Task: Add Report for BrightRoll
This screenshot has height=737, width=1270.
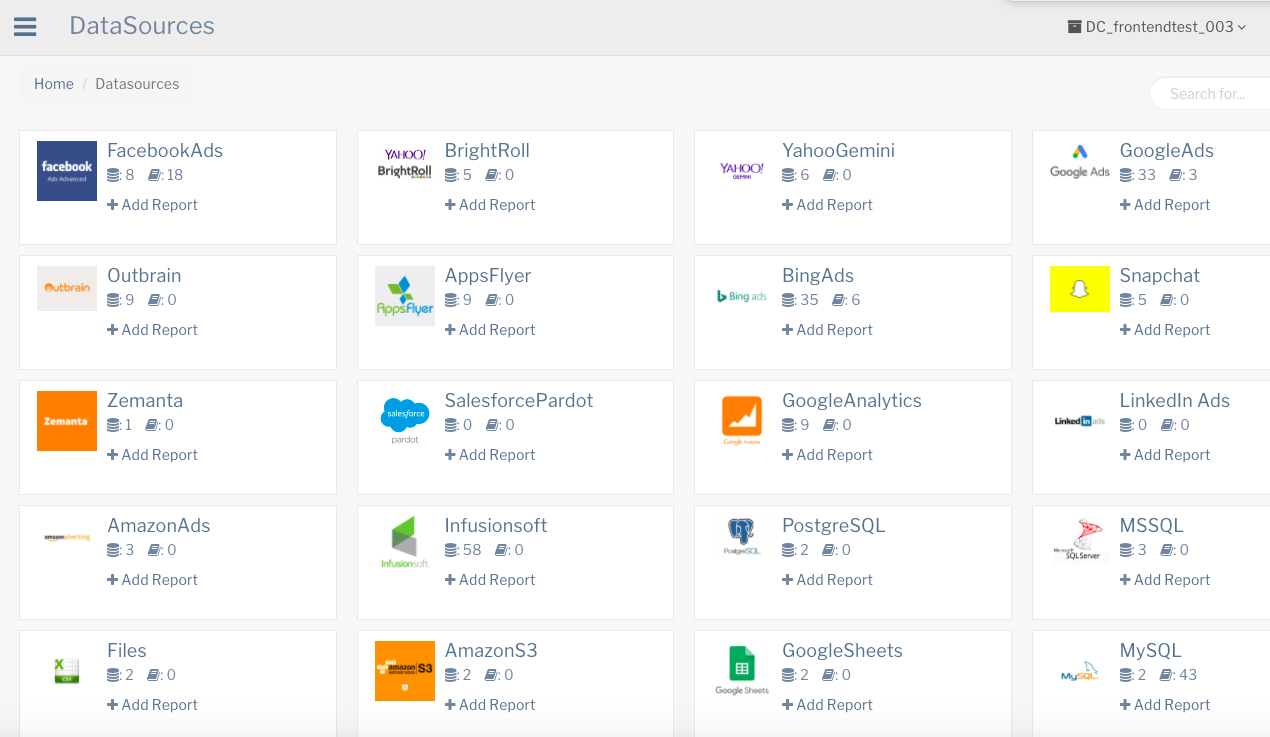Action: pos(490,205)
